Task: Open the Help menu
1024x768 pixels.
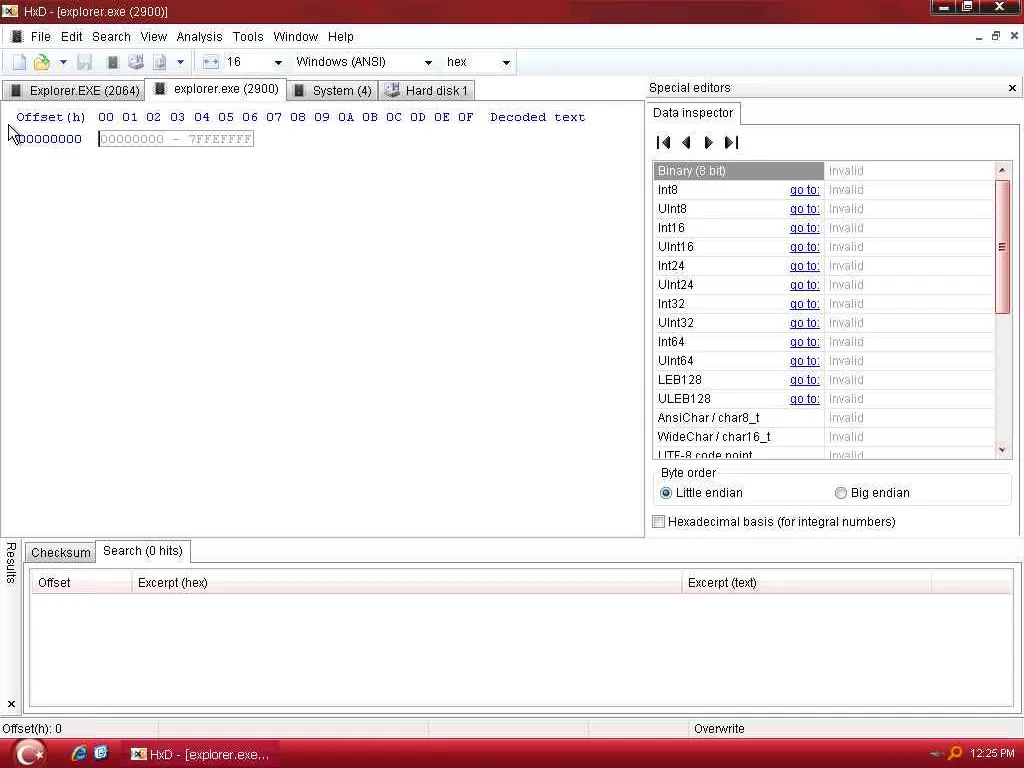Action: click(340, 37)
